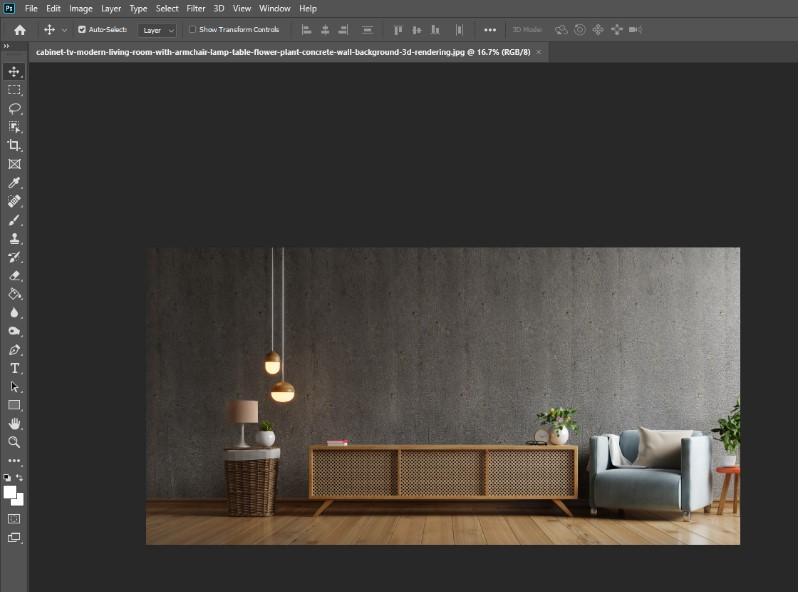Screen dimensions: 799x592
Task: Select the Eyedropper tool
Action: pos(14,182)
